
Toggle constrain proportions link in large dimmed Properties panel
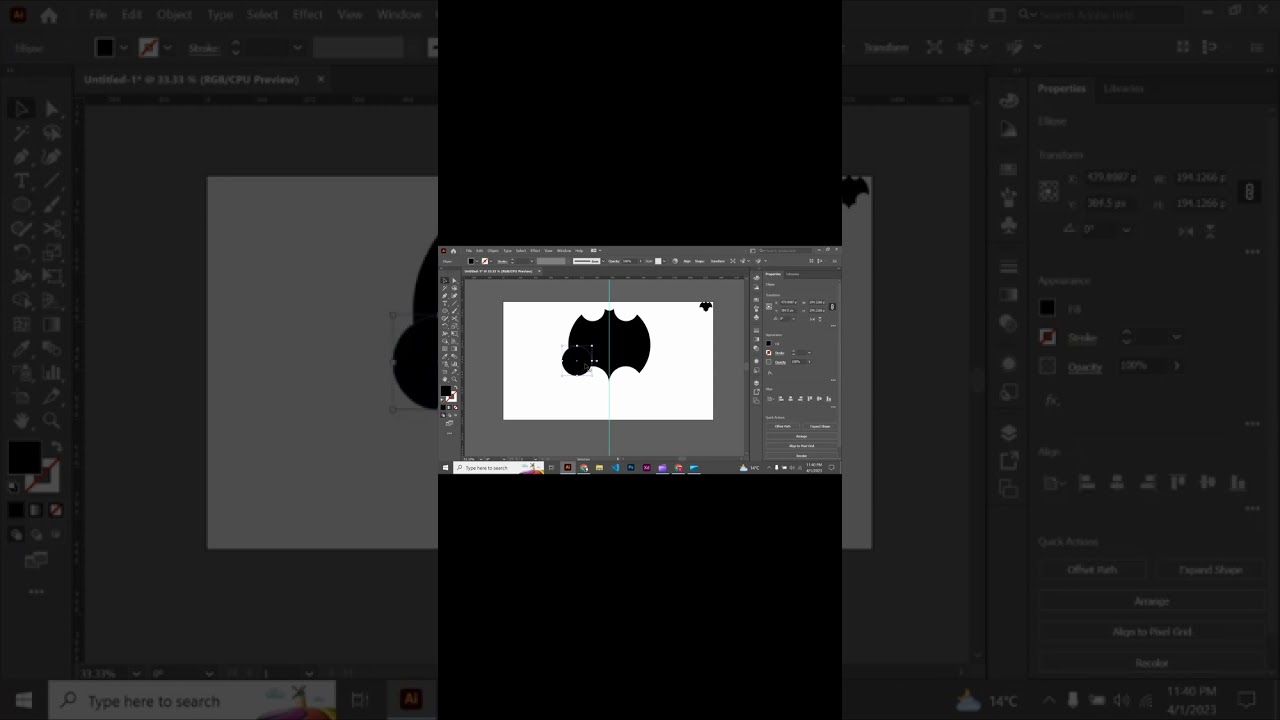[1249, 191]
